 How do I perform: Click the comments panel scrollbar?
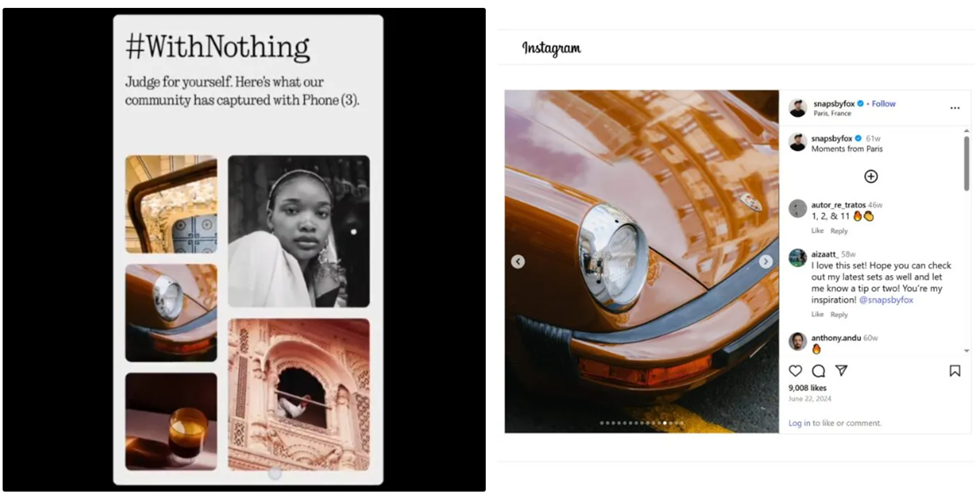966,163
